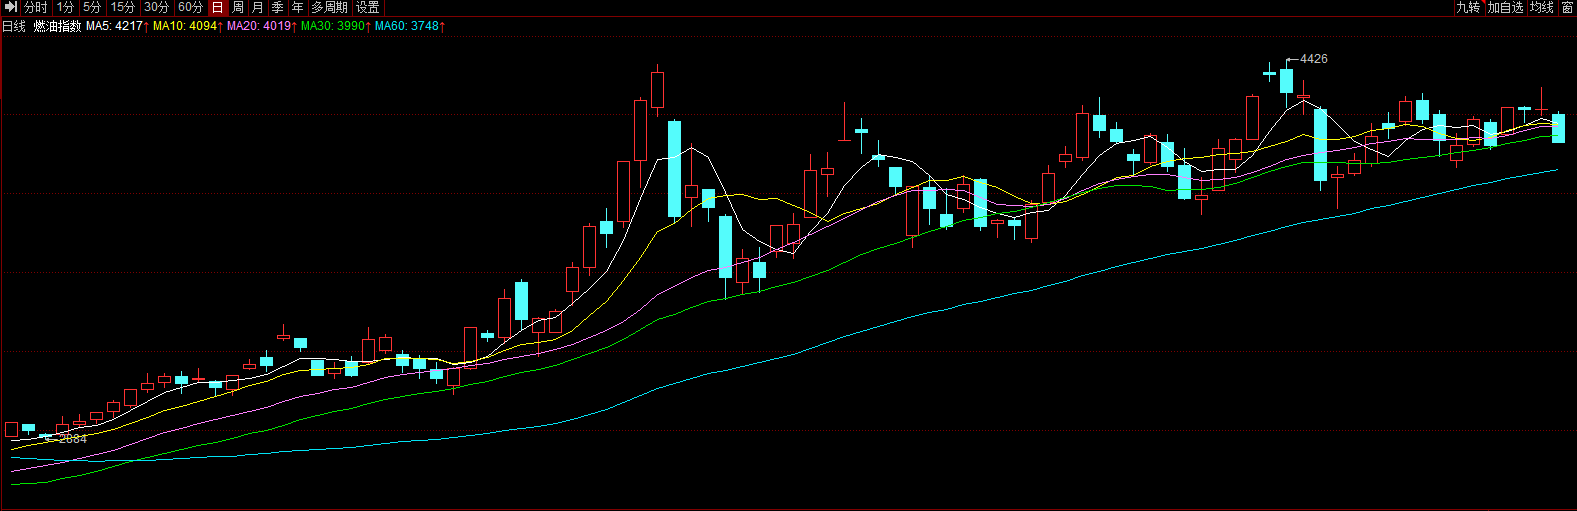Switch to the 月 monthly chart
The image size is (1577, 511).
click(x=258, y=7)
